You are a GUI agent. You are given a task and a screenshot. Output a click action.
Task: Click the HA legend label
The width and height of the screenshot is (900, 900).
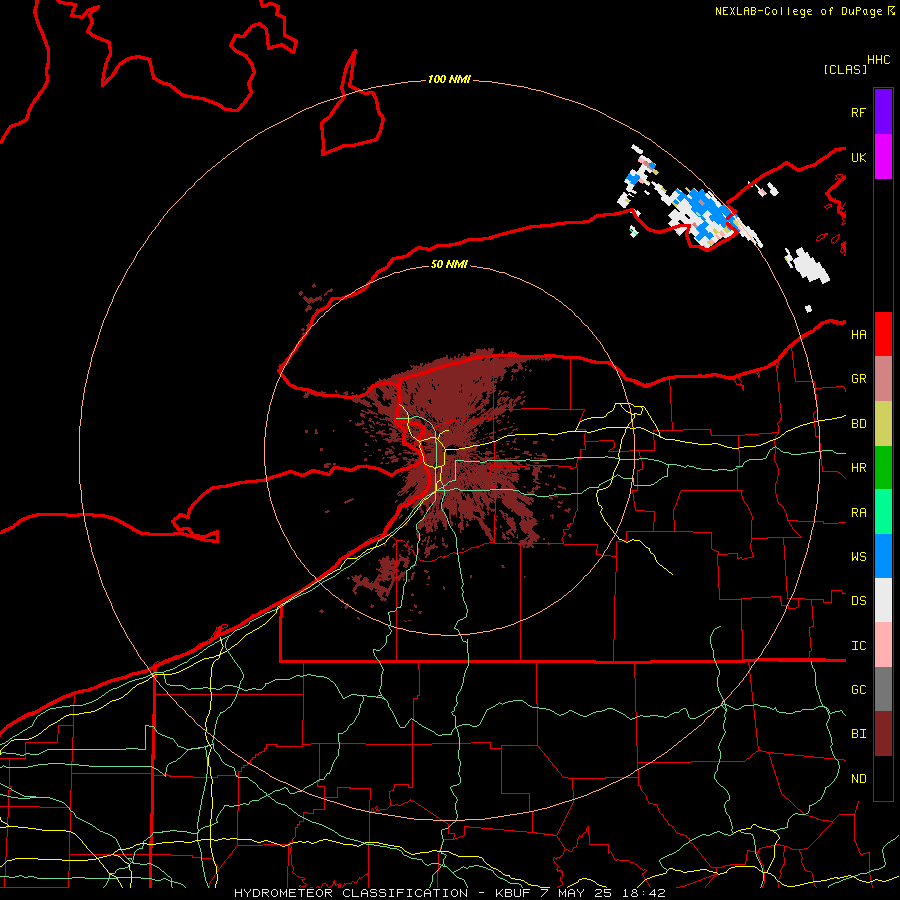[858, 335]
